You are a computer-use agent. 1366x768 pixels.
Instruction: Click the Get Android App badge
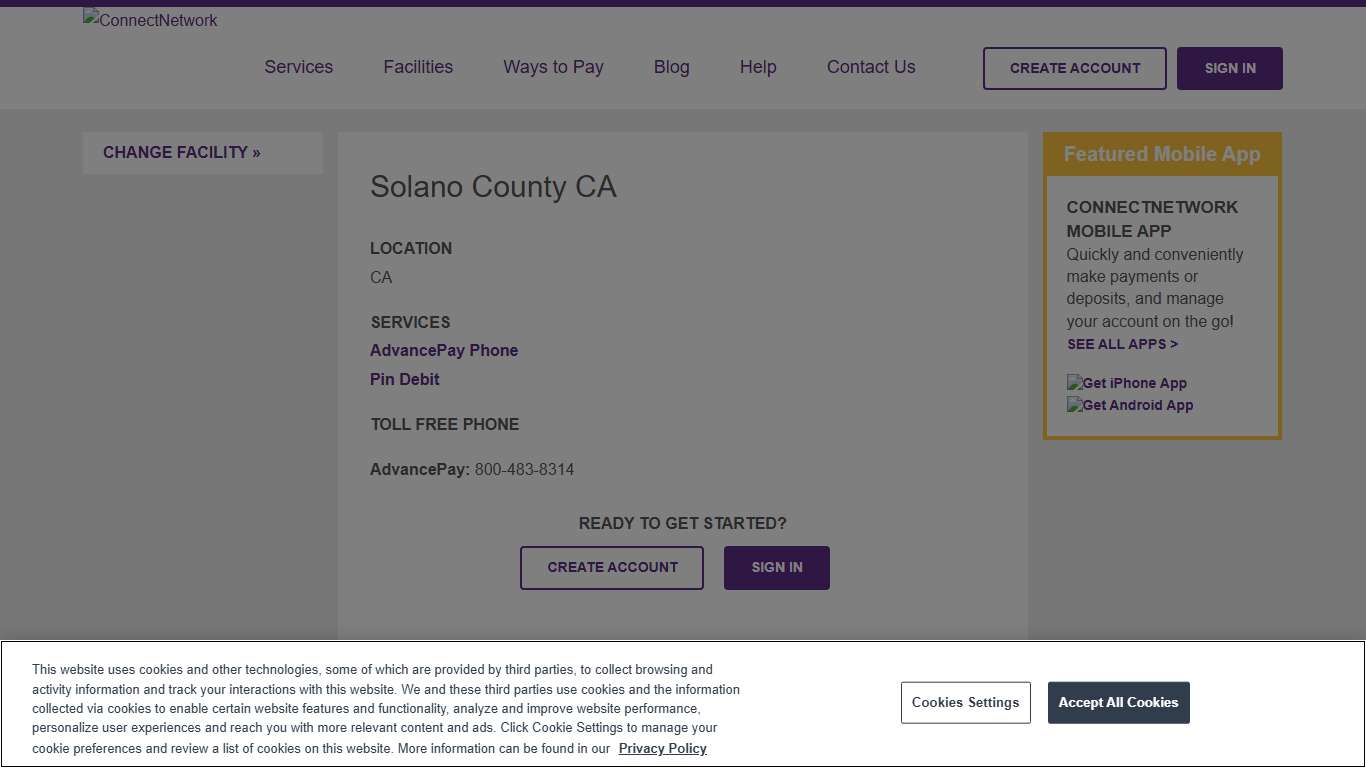point(1129,405)
